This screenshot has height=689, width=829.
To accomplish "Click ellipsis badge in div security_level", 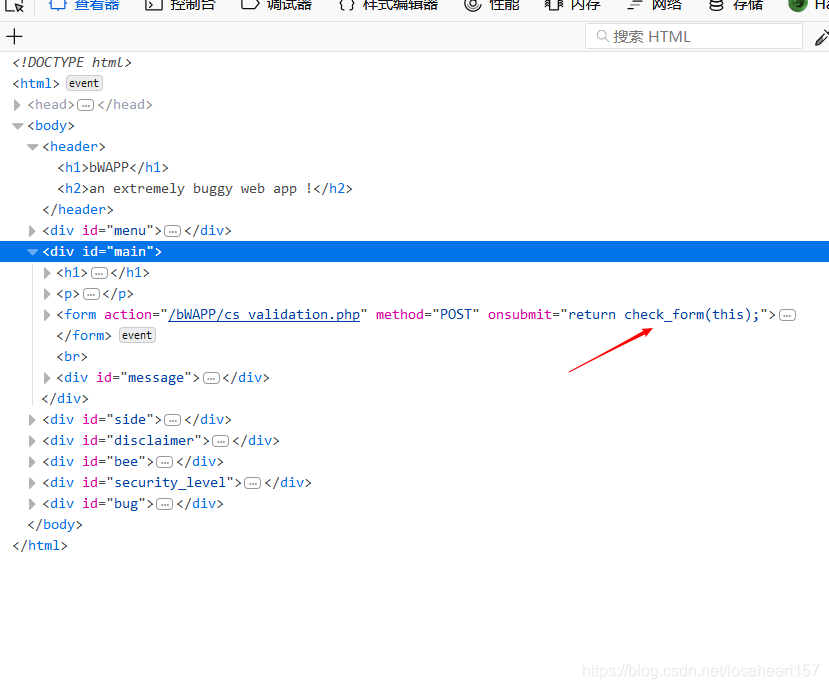I will point(253,483).
